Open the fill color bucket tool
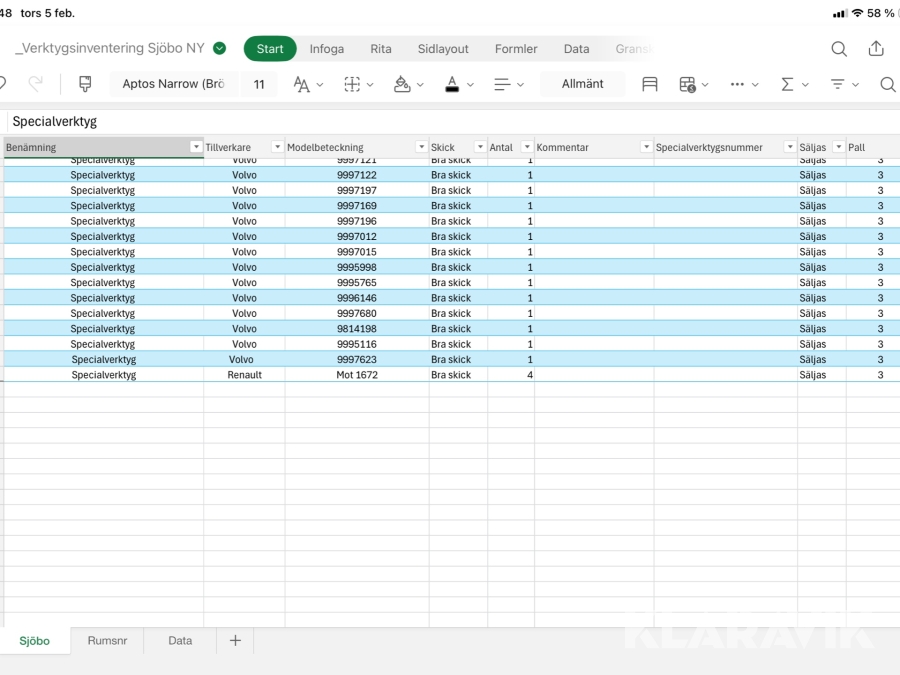The width and height of the screenshot is (900, 675). click(402, 84)
